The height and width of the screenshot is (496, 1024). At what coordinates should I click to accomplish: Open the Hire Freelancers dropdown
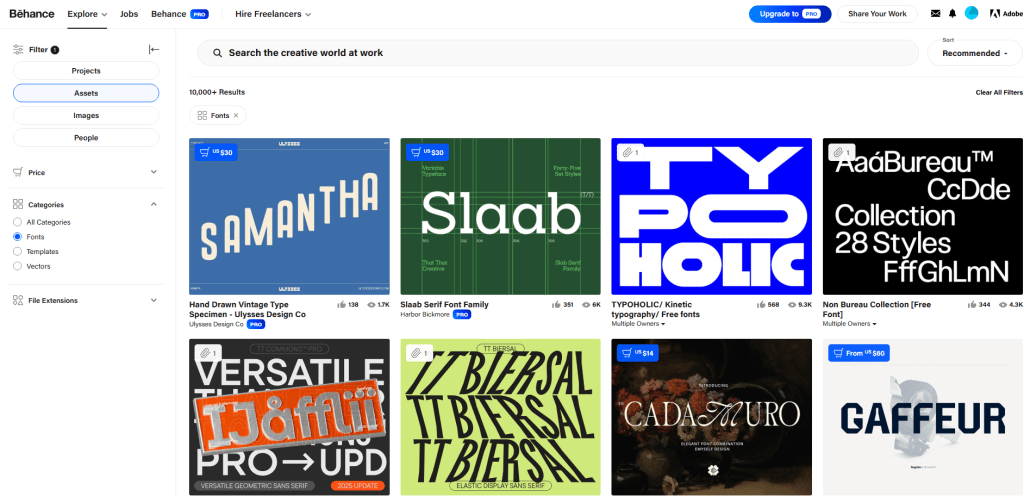273,14
